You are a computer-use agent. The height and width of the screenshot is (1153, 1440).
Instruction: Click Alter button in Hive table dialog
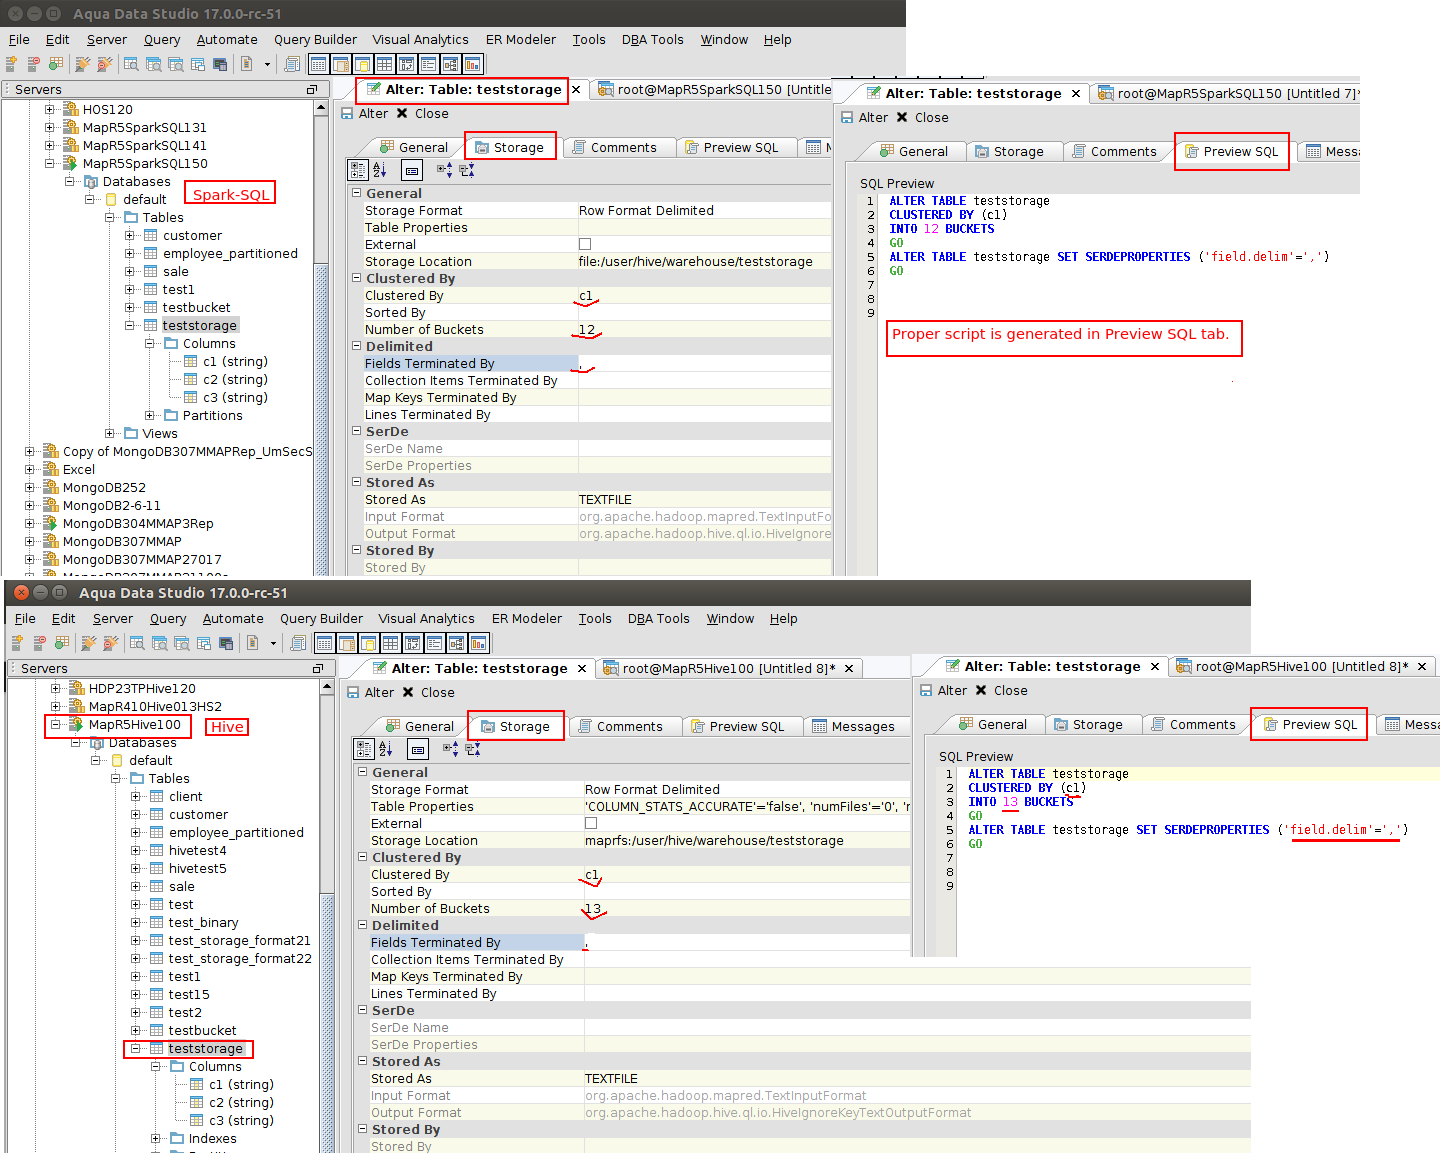pyautogui.click(x=370, y=693)
